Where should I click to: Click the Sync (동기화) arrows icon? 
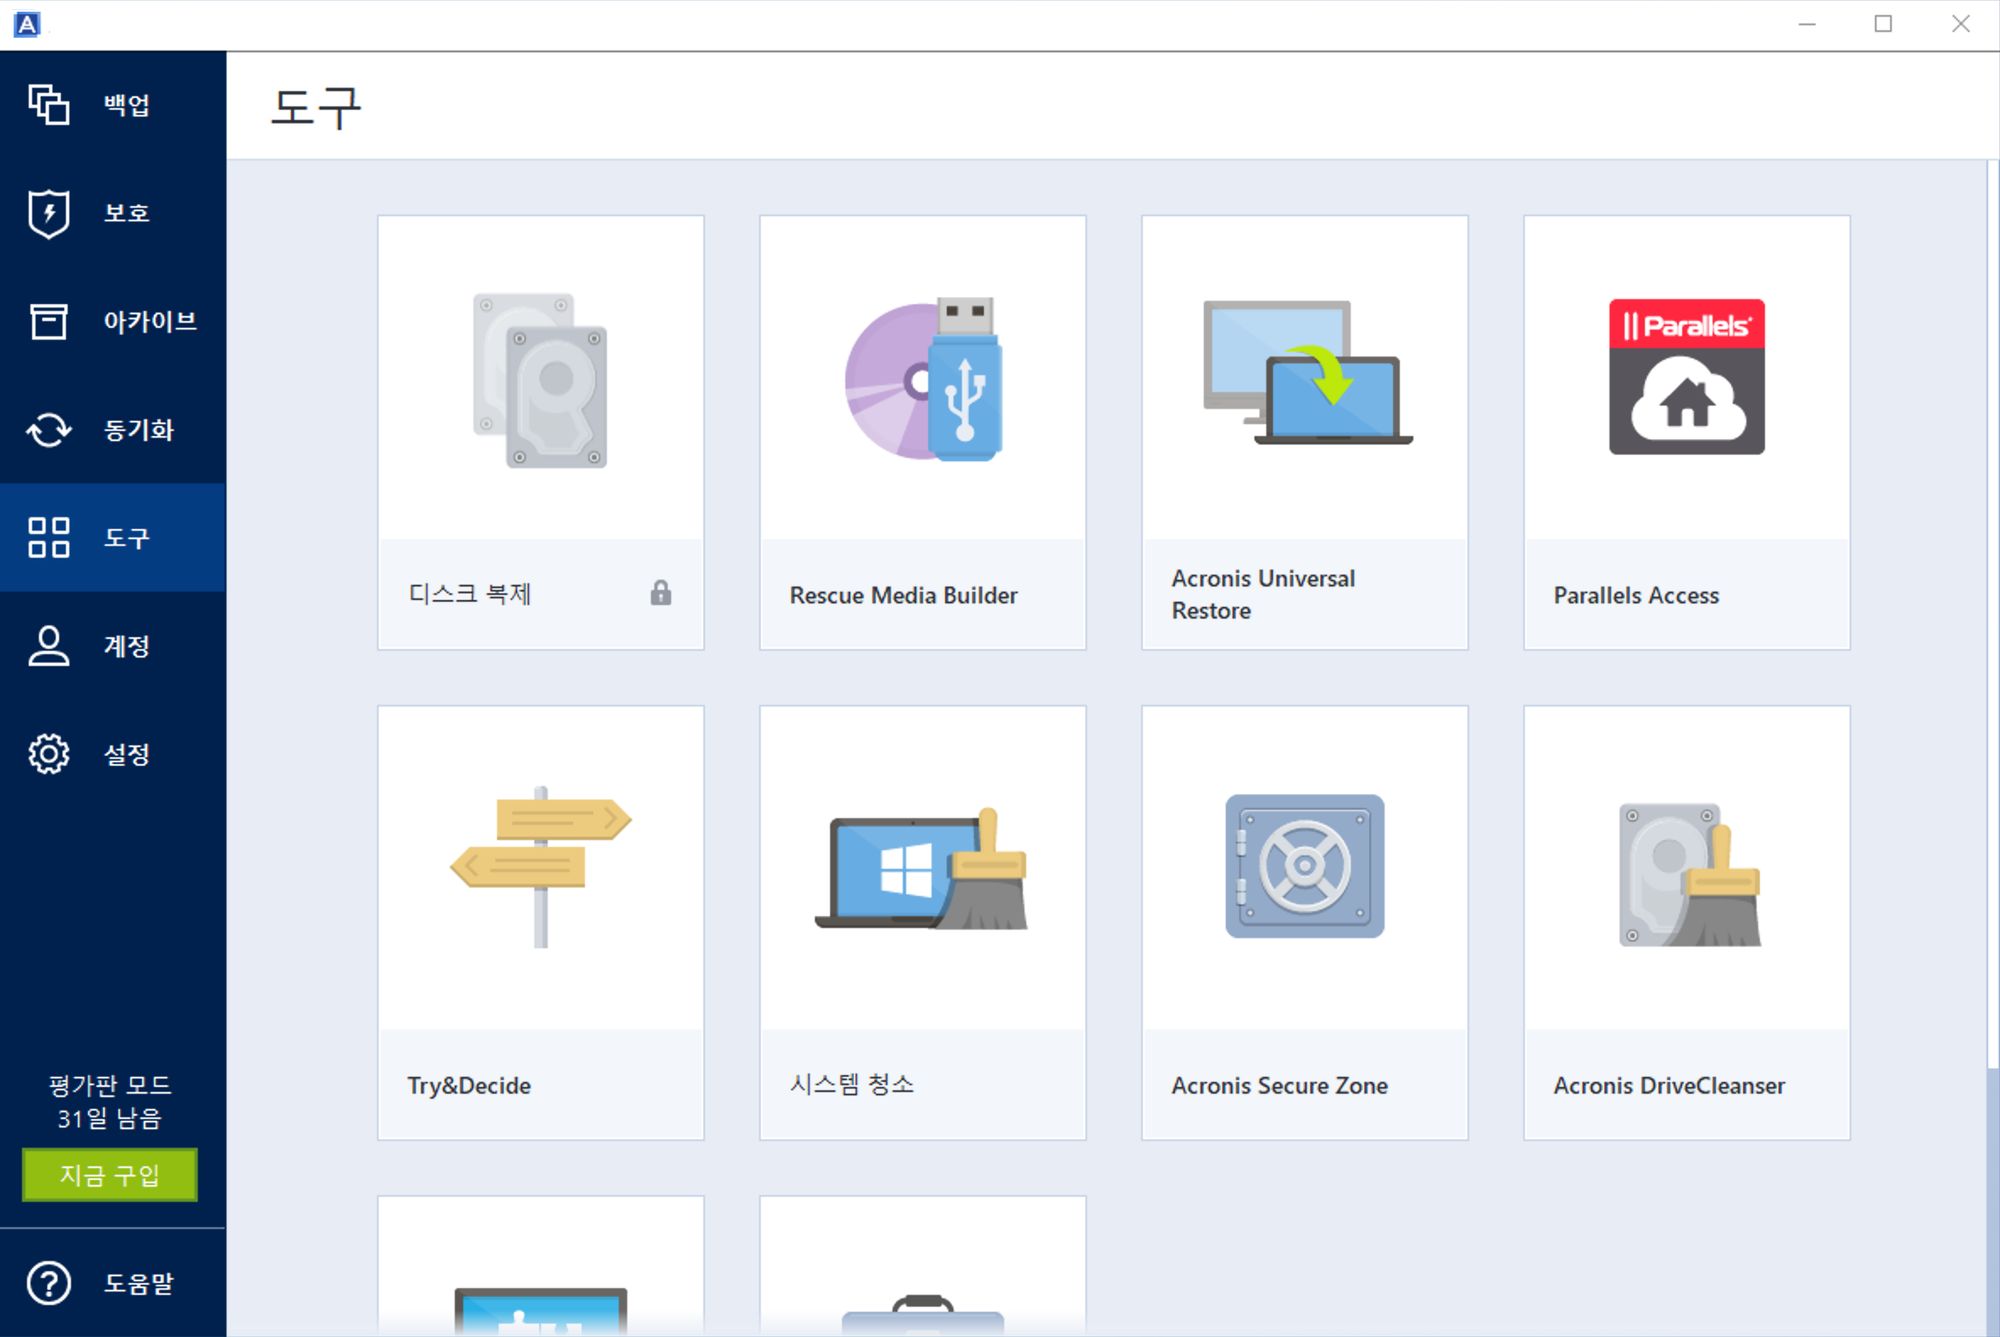click(x=48, y=430)
